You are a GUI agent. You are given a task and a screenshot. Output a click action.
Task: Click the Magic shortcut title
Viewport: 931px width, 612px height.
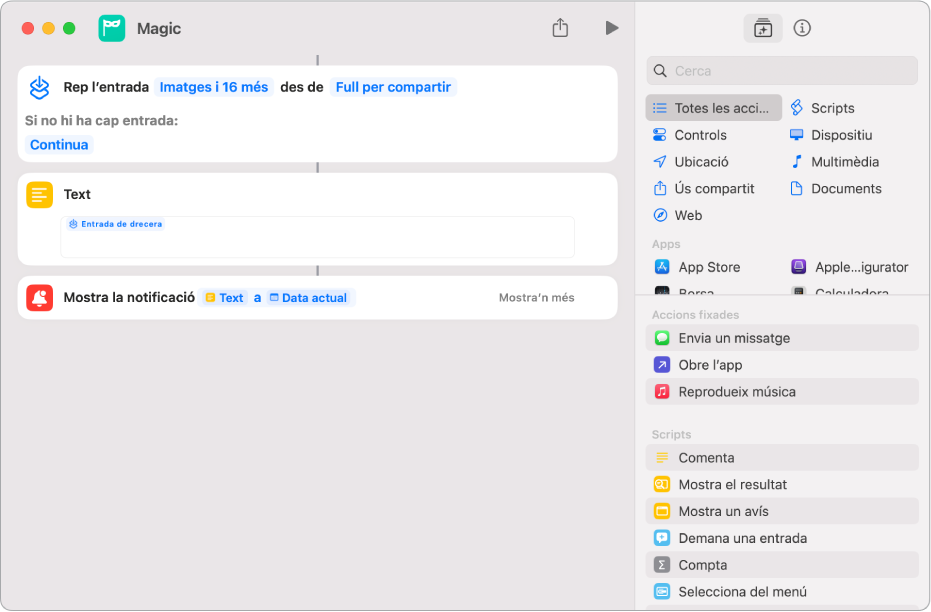[159, 28]
